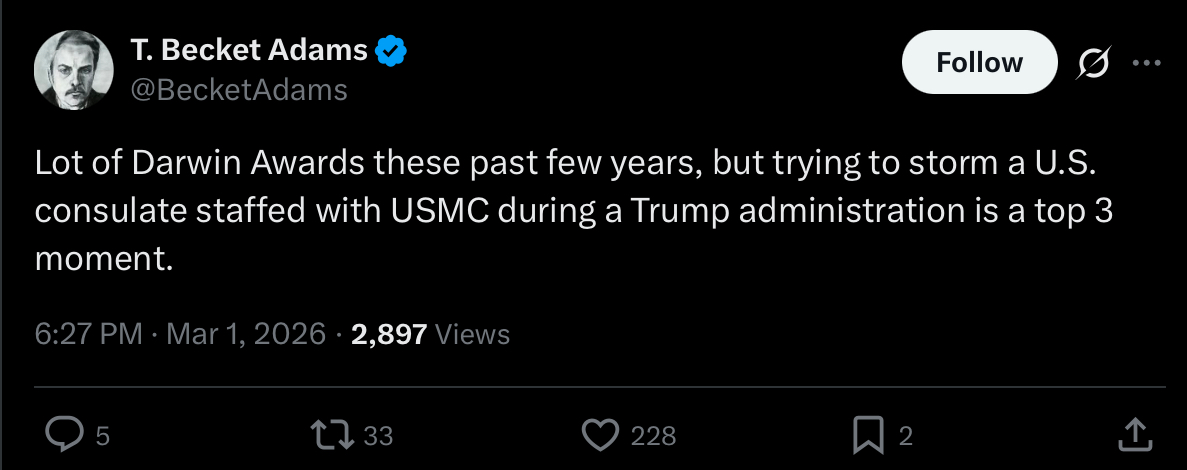This screenshot has height=470, width=1187.
Task: Click the bookmark count 2
Action: 905,436
